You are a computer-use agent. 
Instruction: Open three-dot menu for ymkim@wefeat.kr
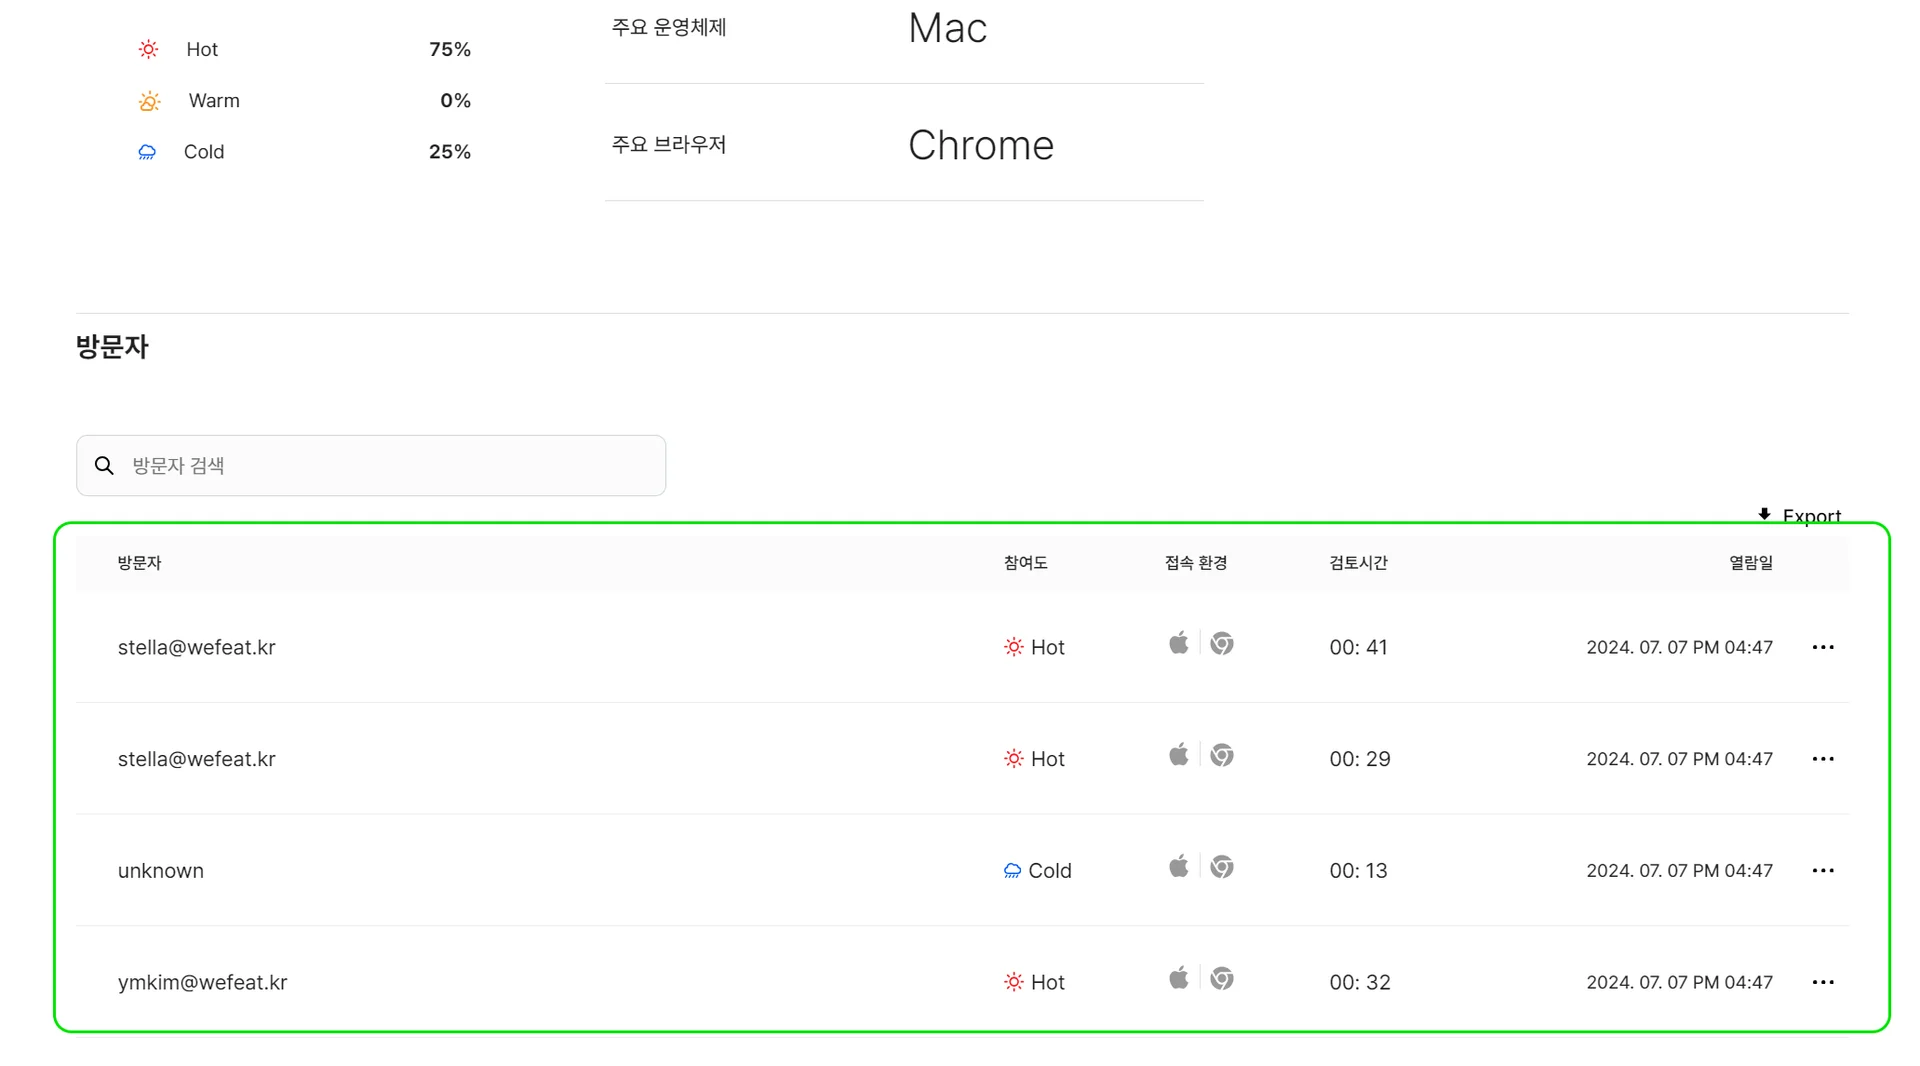pyautogui.click(x=1822, y=982)
